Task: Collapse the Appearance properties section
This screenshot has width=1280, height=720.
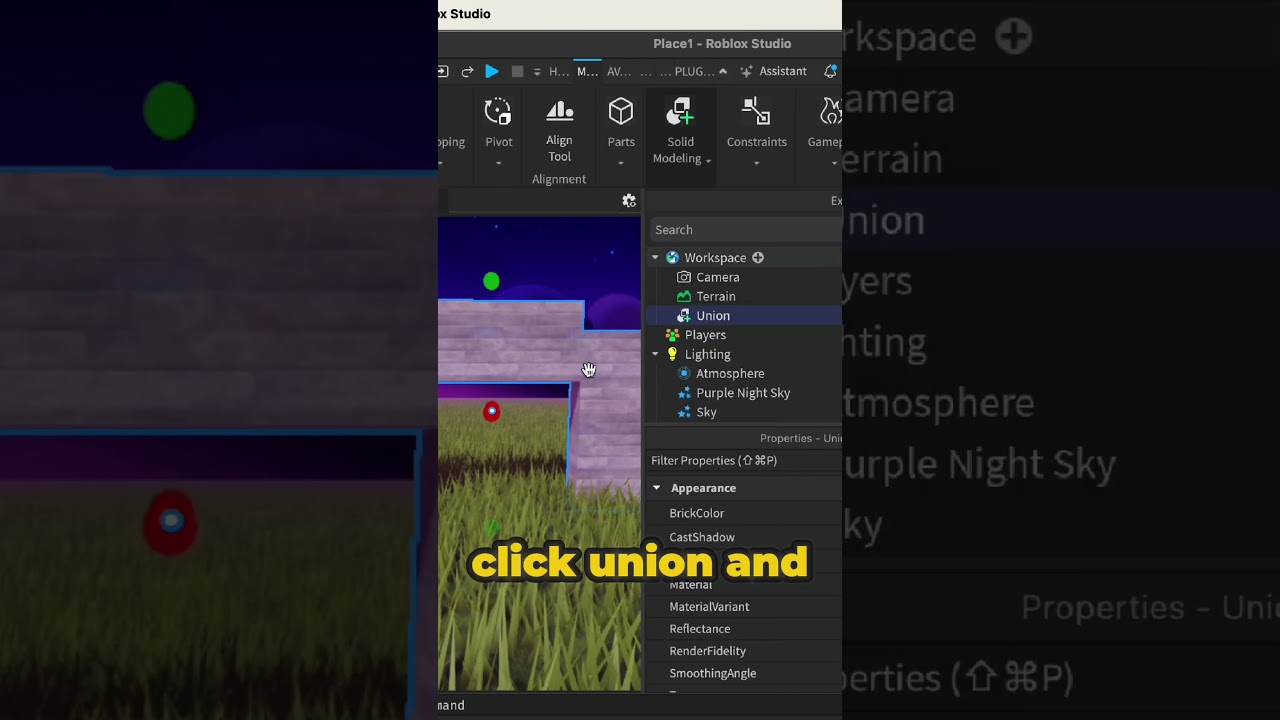Action: 657,488
